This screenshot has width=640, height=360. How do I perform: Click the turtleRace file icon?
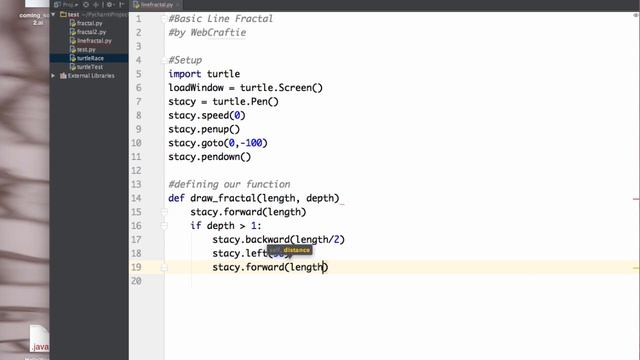point(73,58)
